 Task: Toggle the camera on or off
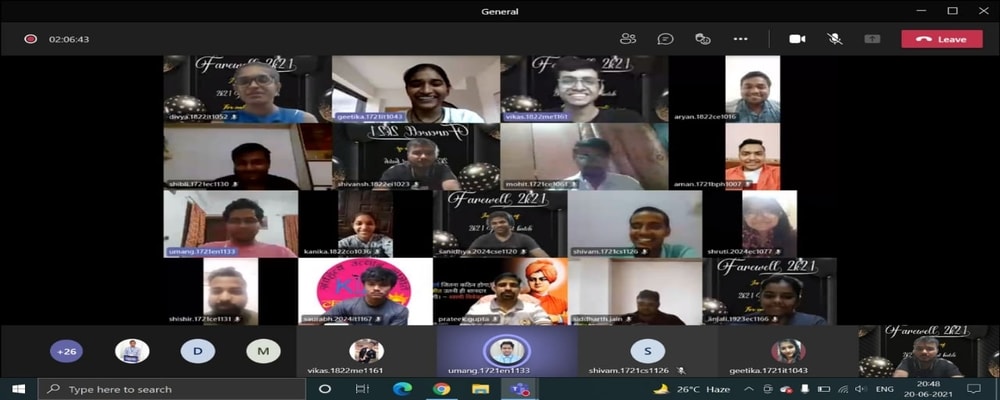(x=797, y=39)
